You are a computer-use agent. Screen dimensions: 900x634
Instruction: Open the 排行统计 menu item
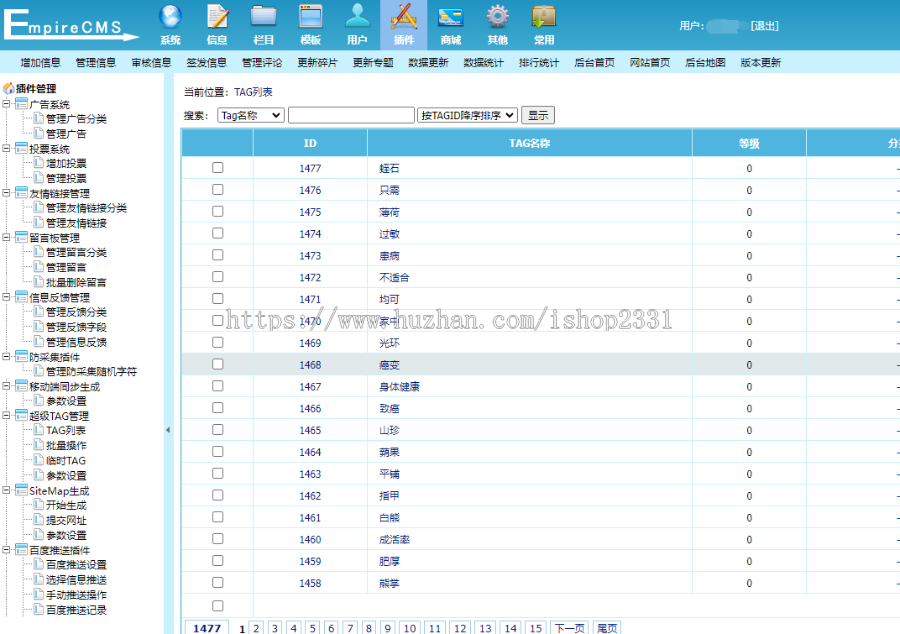539,63
